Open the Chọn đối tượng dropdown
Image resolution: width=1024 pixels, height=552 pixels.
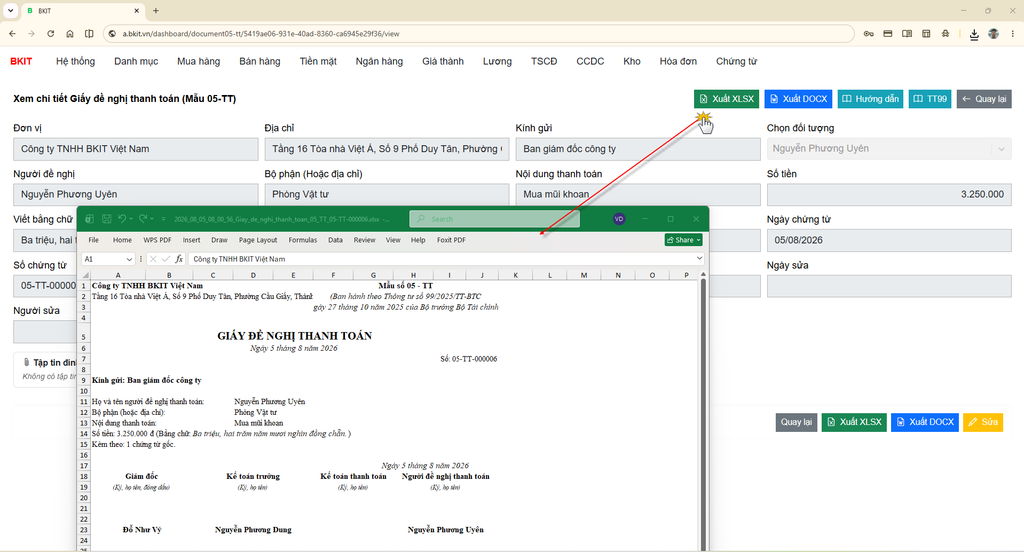click(x=889, y=149)
